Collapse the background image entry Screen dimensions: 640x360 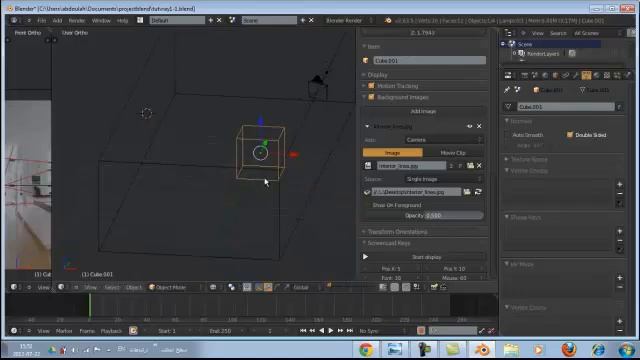pyautogui.click(x=367, y=127)
